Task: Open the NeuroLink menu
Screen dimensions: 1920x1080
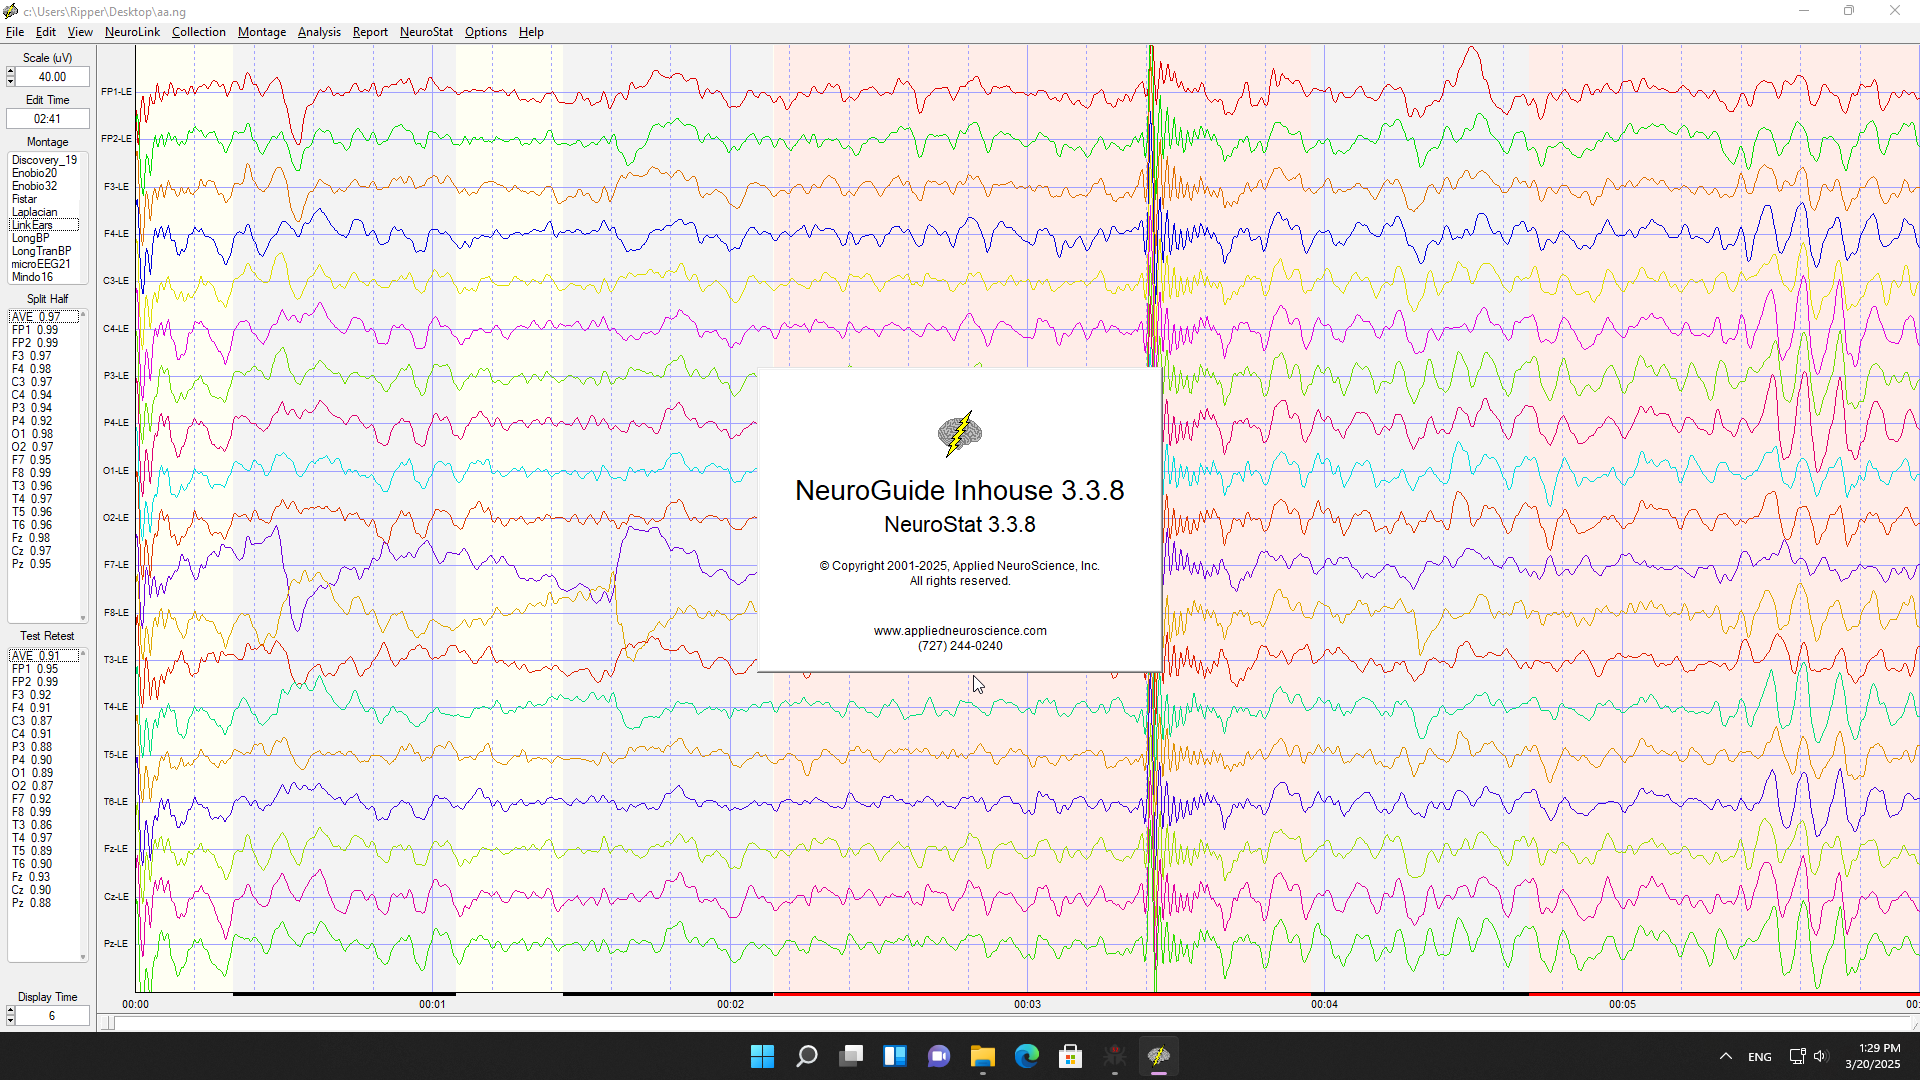Action: click(x=132, y=32)
